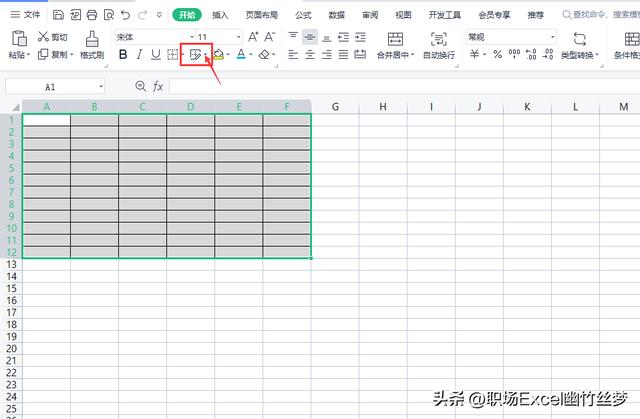Switch to the 插入 tab
The height and width of the screenshot is (419, 640).
point(220,15)
